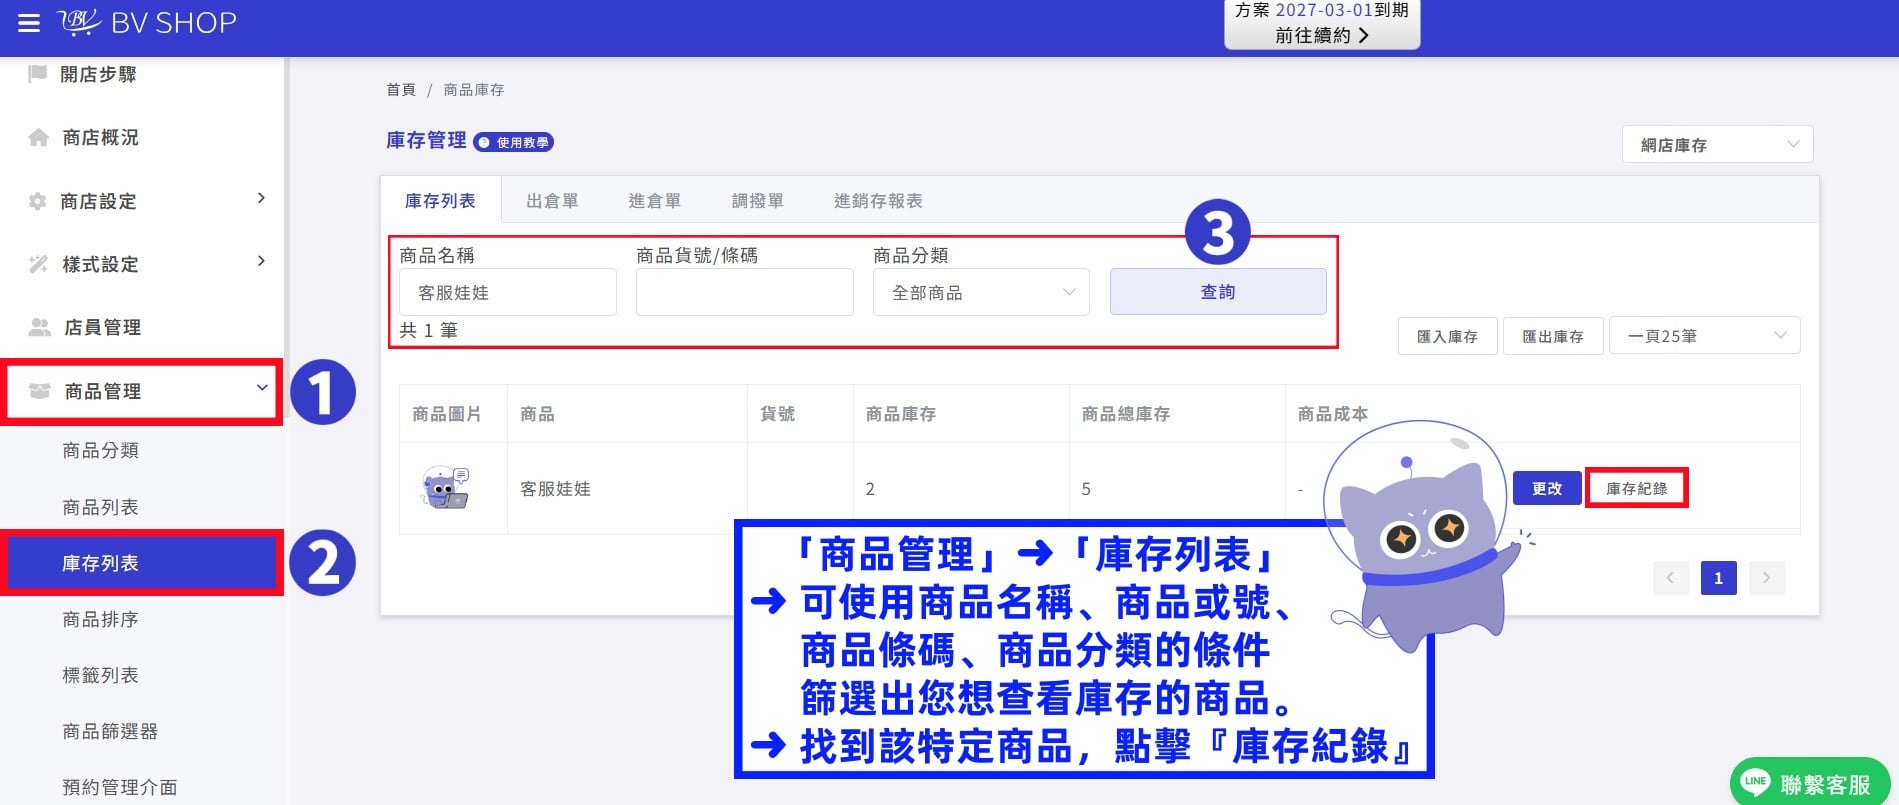Click the 商品貨號/條碼 input field
This screenshot has height=805, width=1899.
744,292
